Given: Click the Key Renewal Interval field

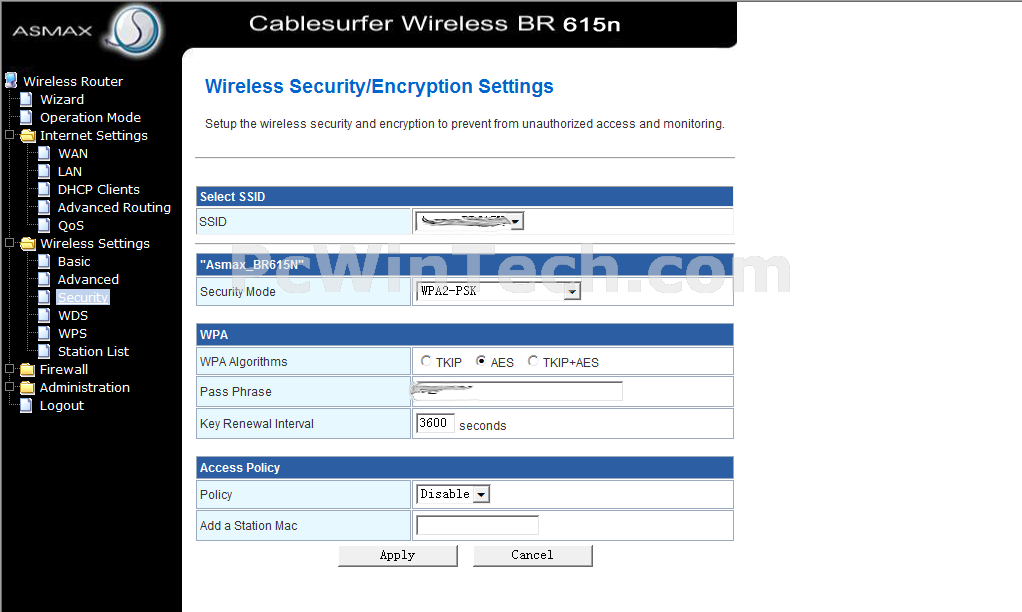Looking at the screenshot, I should [x=435, y=423].
